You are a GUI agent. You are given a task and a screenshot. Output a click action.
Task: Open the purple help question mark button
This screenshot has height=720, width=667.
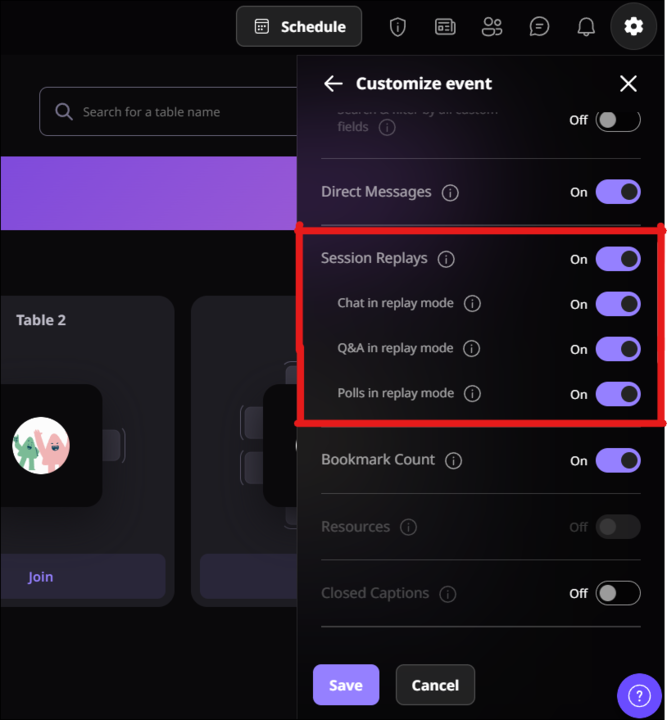pyautogui.click(x=639, y=695)
